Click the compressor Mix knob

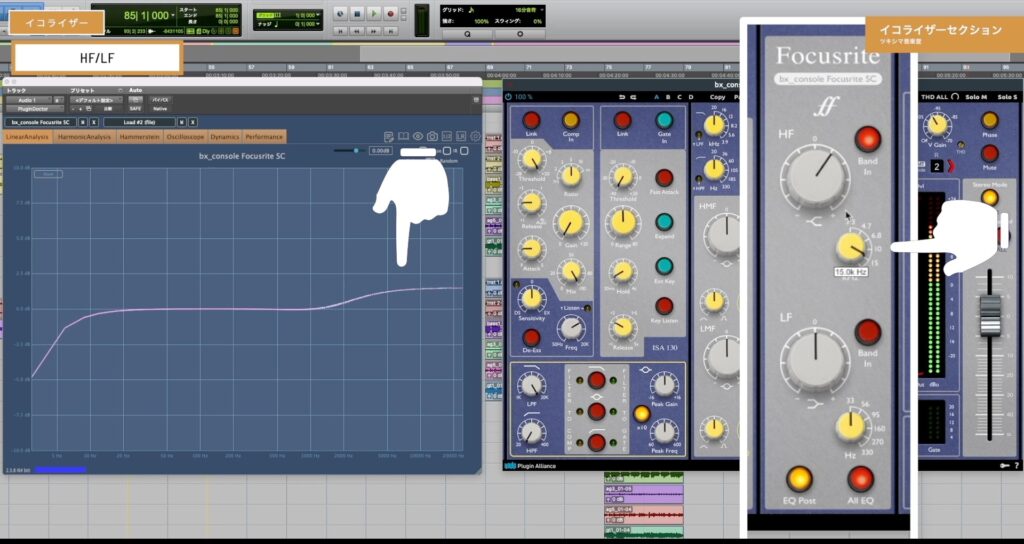pyautogui.click(x=571, y=271)
